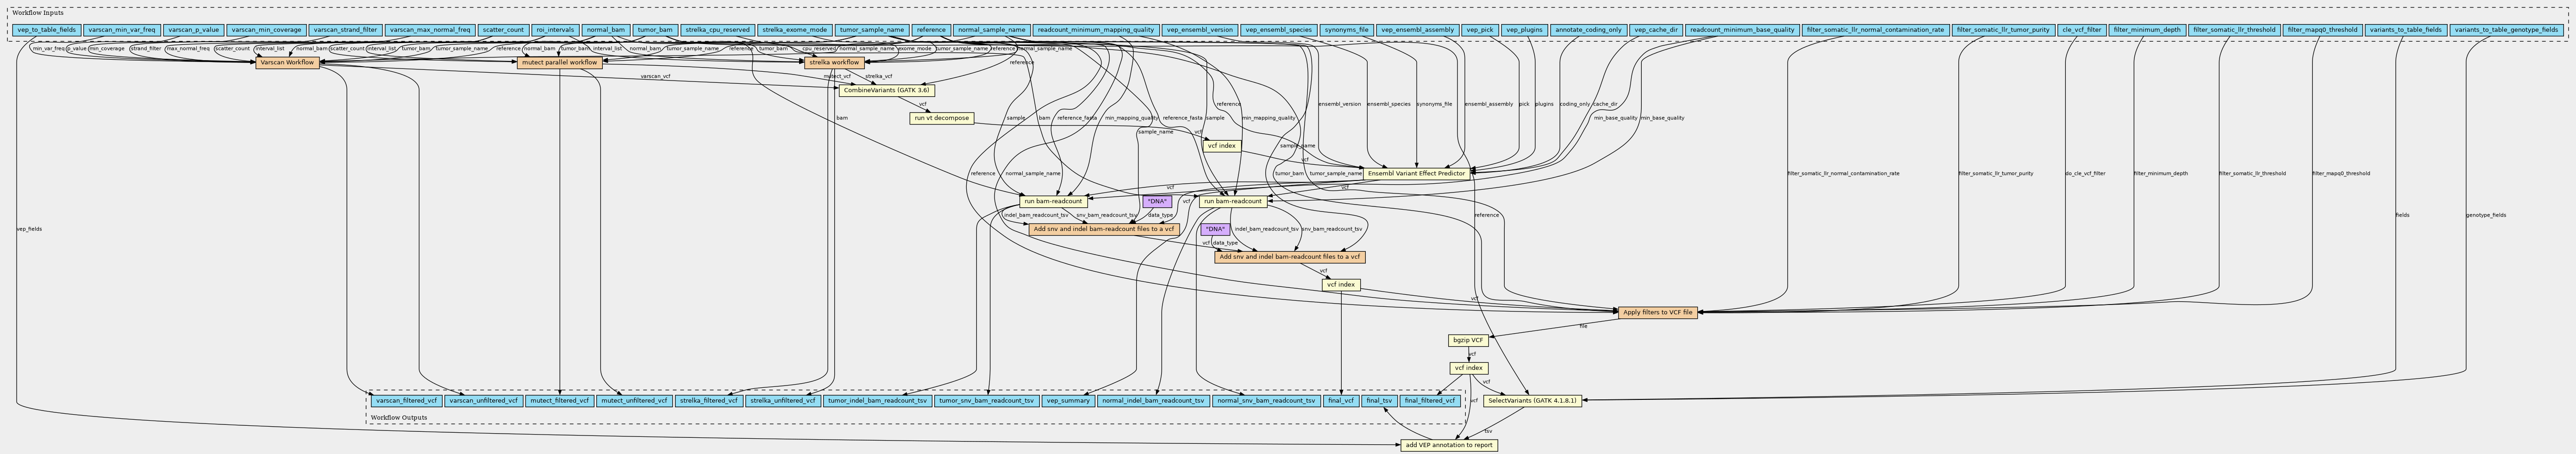Click the Varscan Workflow node
2576x454 pixels.
click(286, 63)
